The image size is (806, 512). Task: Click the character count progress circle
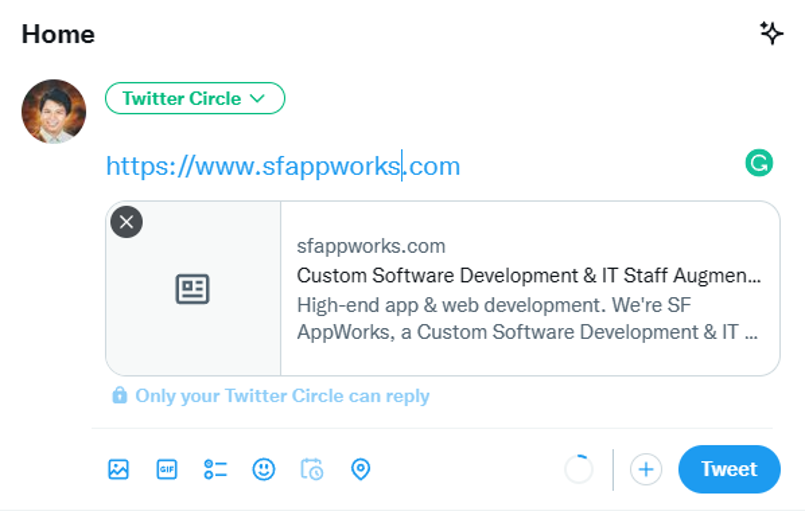click(x=579, y=469)
